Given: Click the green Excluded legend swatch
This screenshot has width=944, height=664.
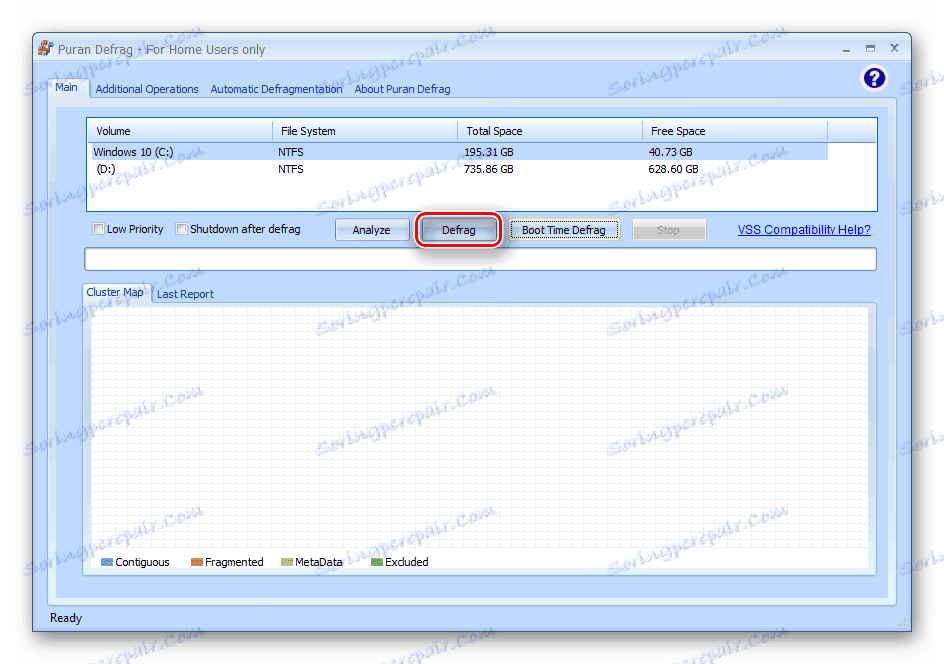Looking at the screenshot, I should coord(377,562).
